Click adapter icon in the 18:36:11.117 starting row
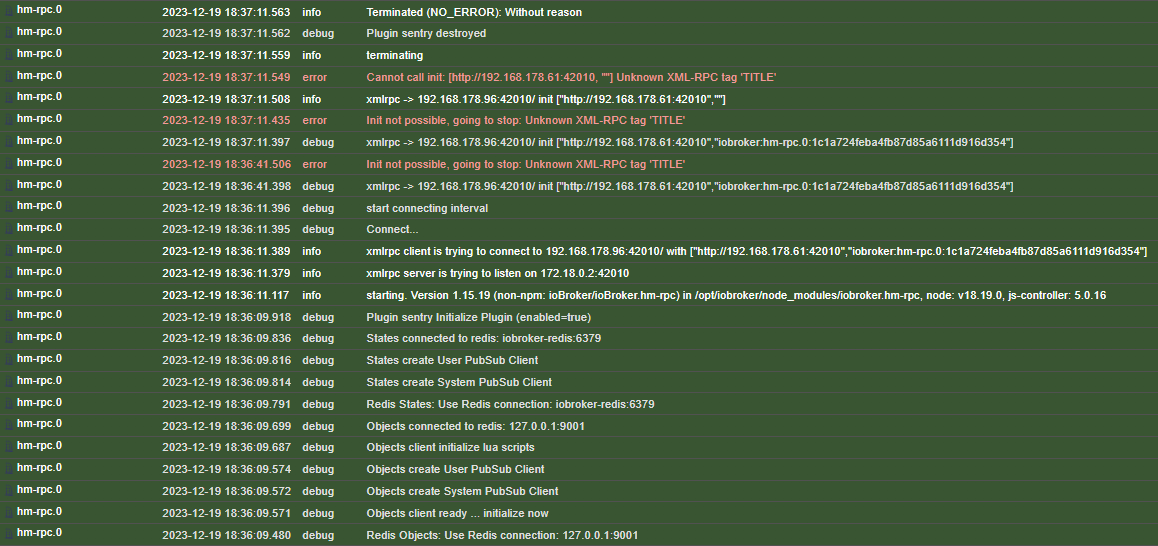This screenshot has height=546, width=1158. [10, 294]
